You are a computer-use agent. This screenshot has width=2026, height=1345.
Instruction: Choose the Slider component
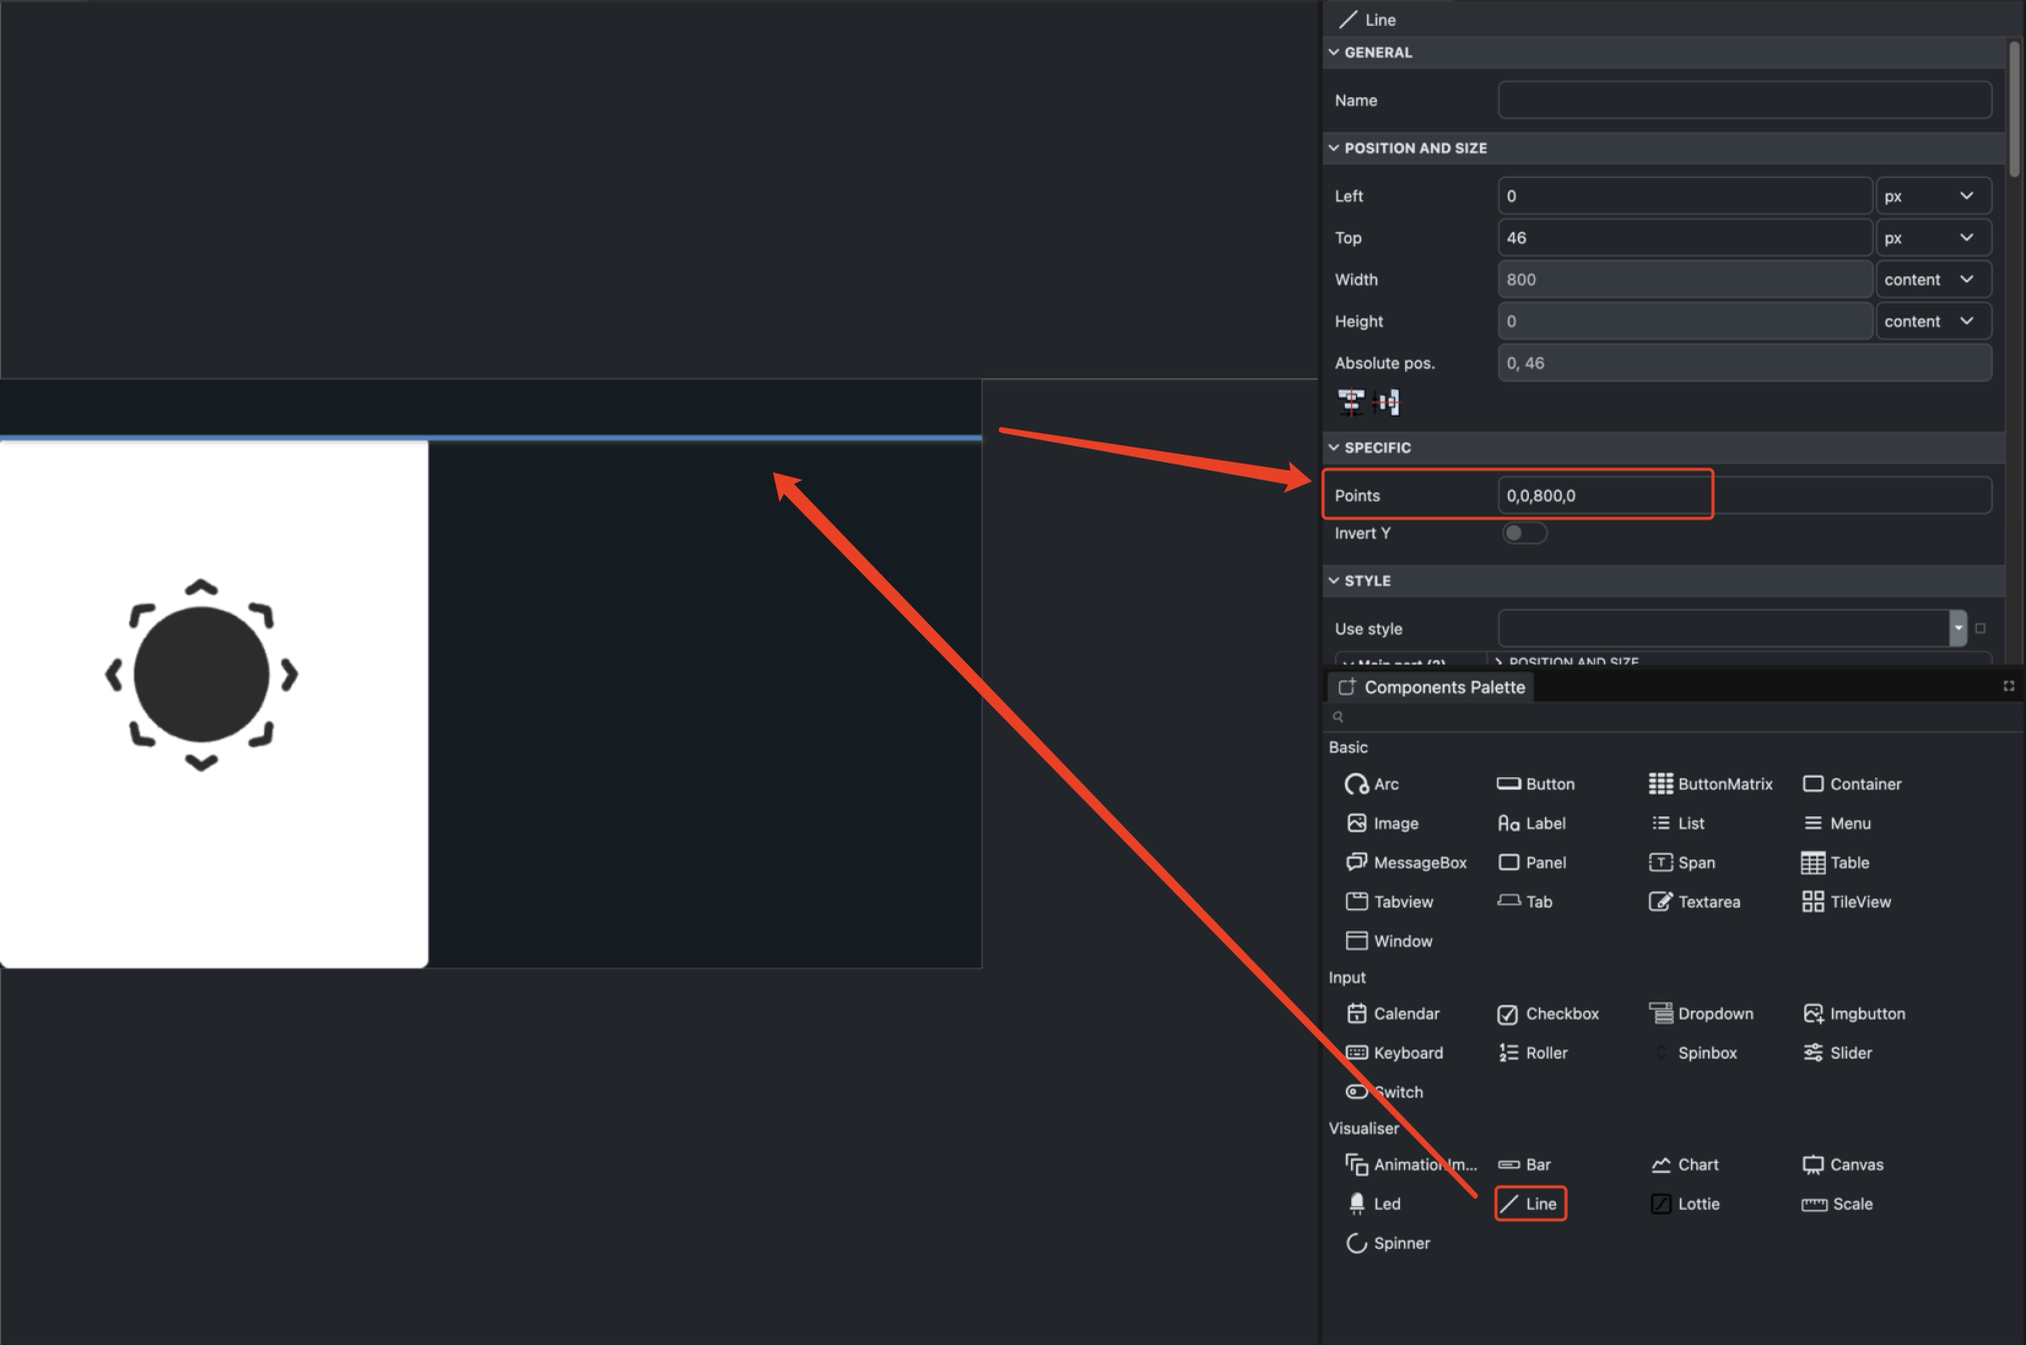1837,1053
